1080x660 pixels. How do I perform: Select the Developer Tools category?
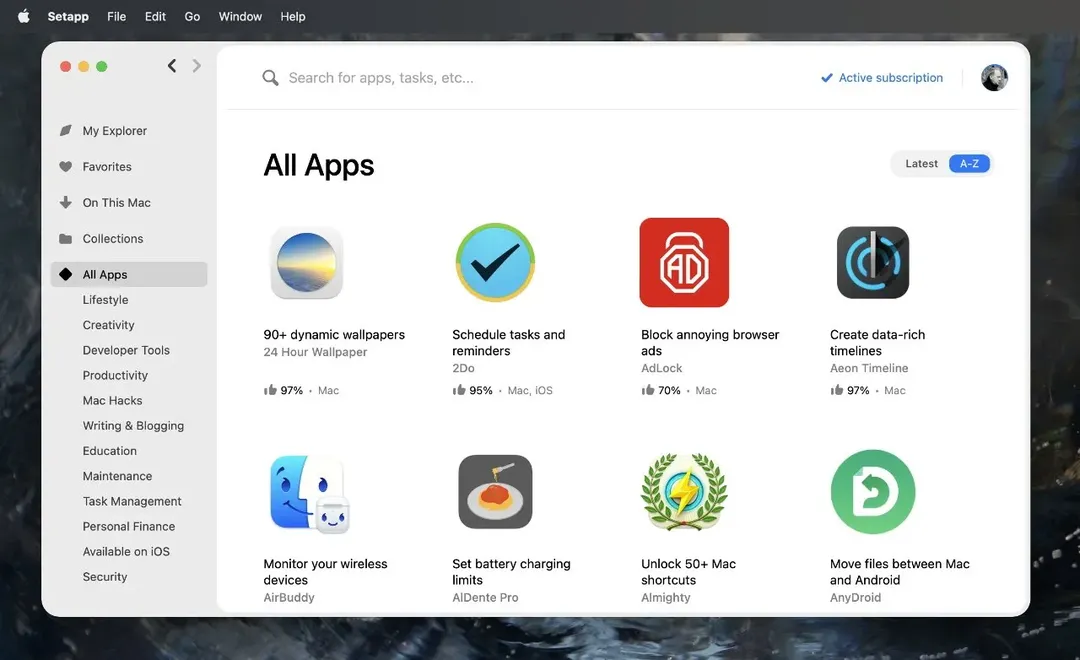[126, 350]
